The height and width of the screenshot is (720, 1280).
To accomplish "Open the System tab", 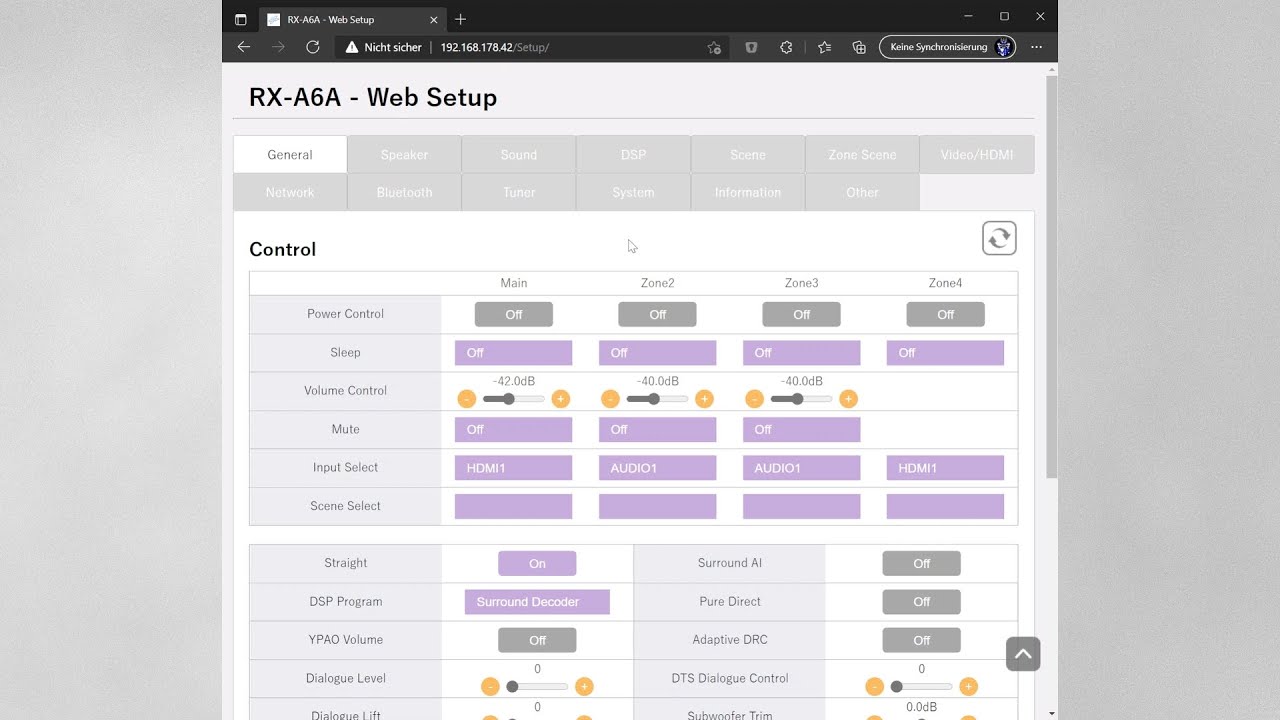I will tap(633, 192).
